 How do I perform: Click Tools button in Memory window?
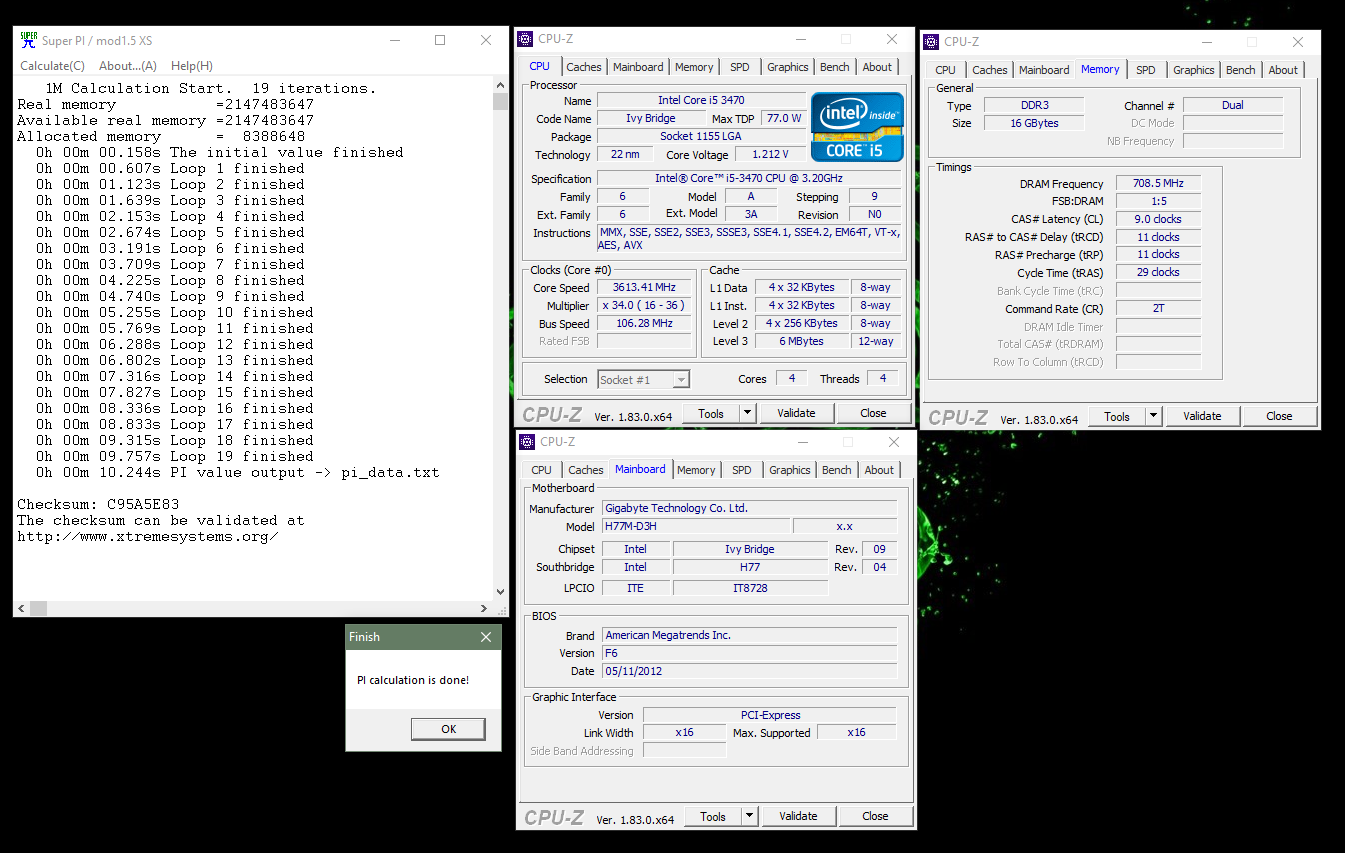tap(1117, 416)
